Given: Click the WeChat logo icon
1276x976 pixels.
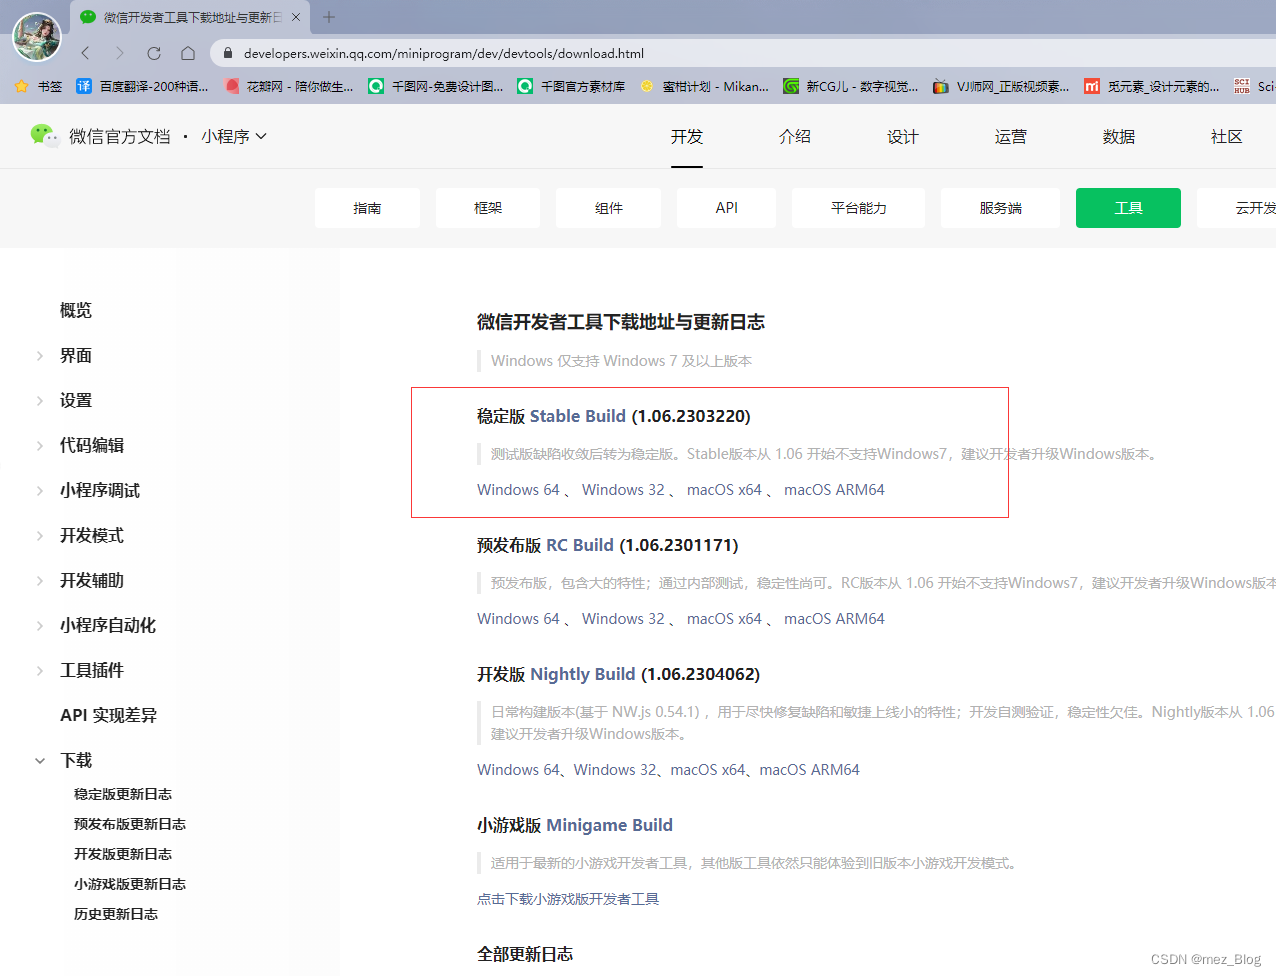Looking at the screenshot, I should (x=45, y=135).
